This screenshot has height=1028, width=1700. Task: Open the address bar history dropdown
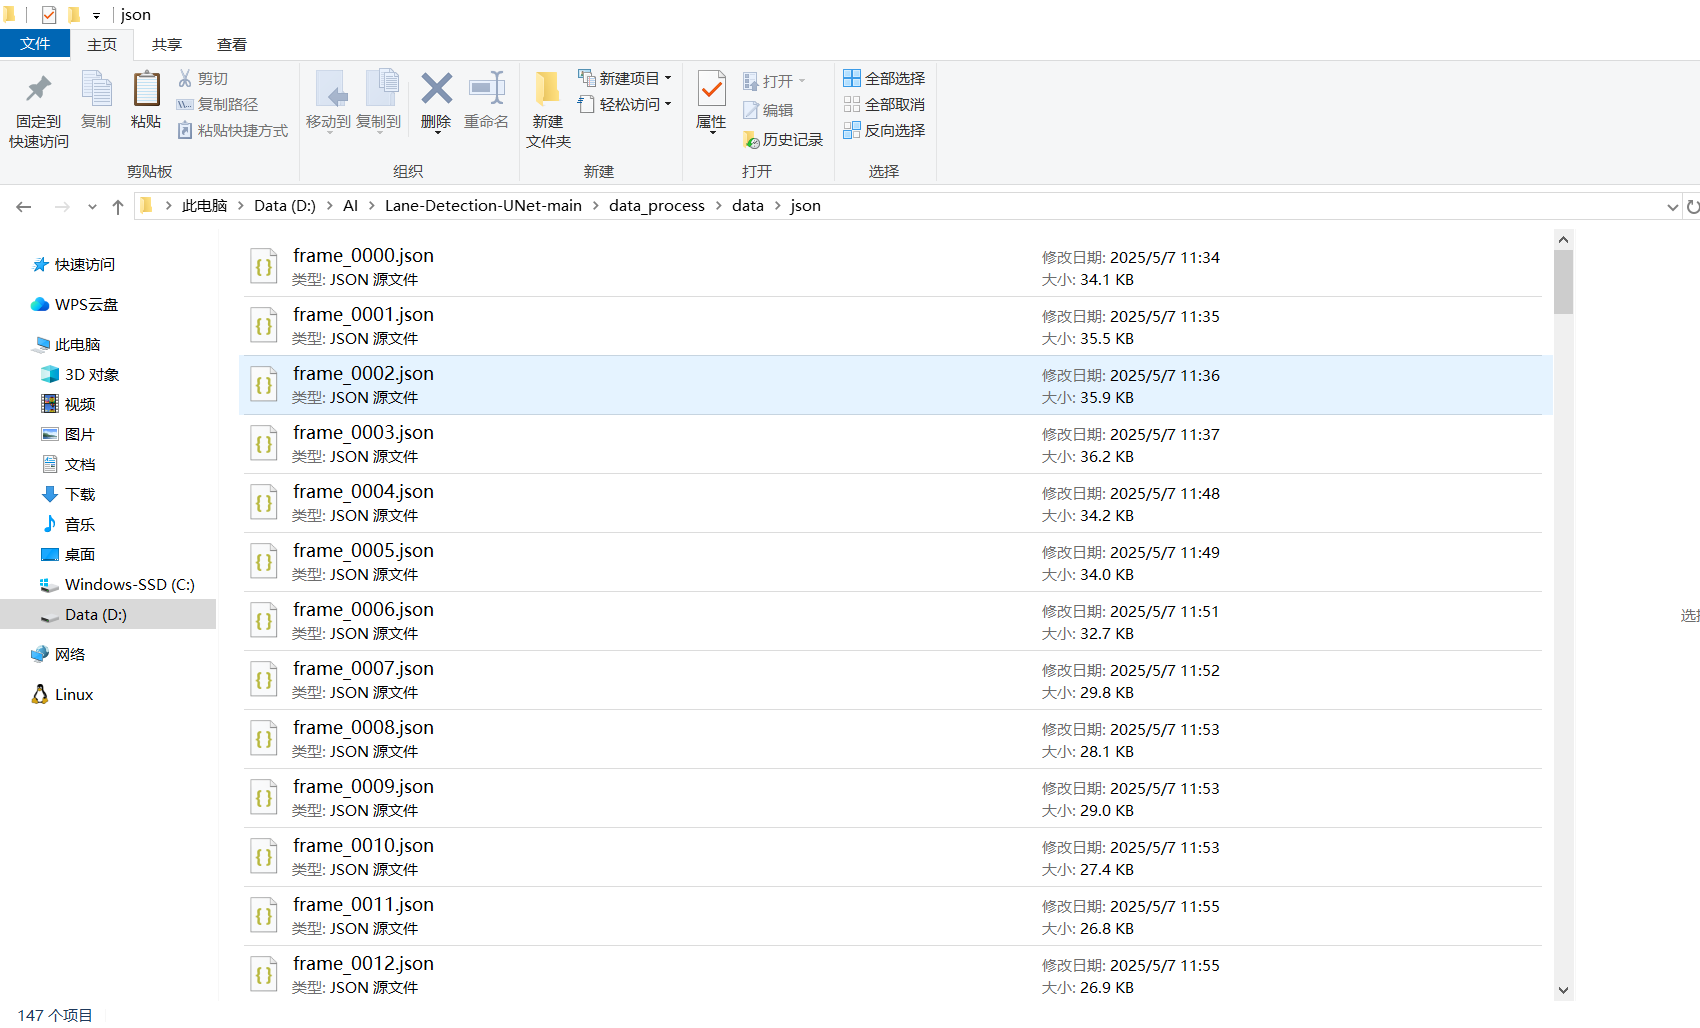tap(1672, 206)
